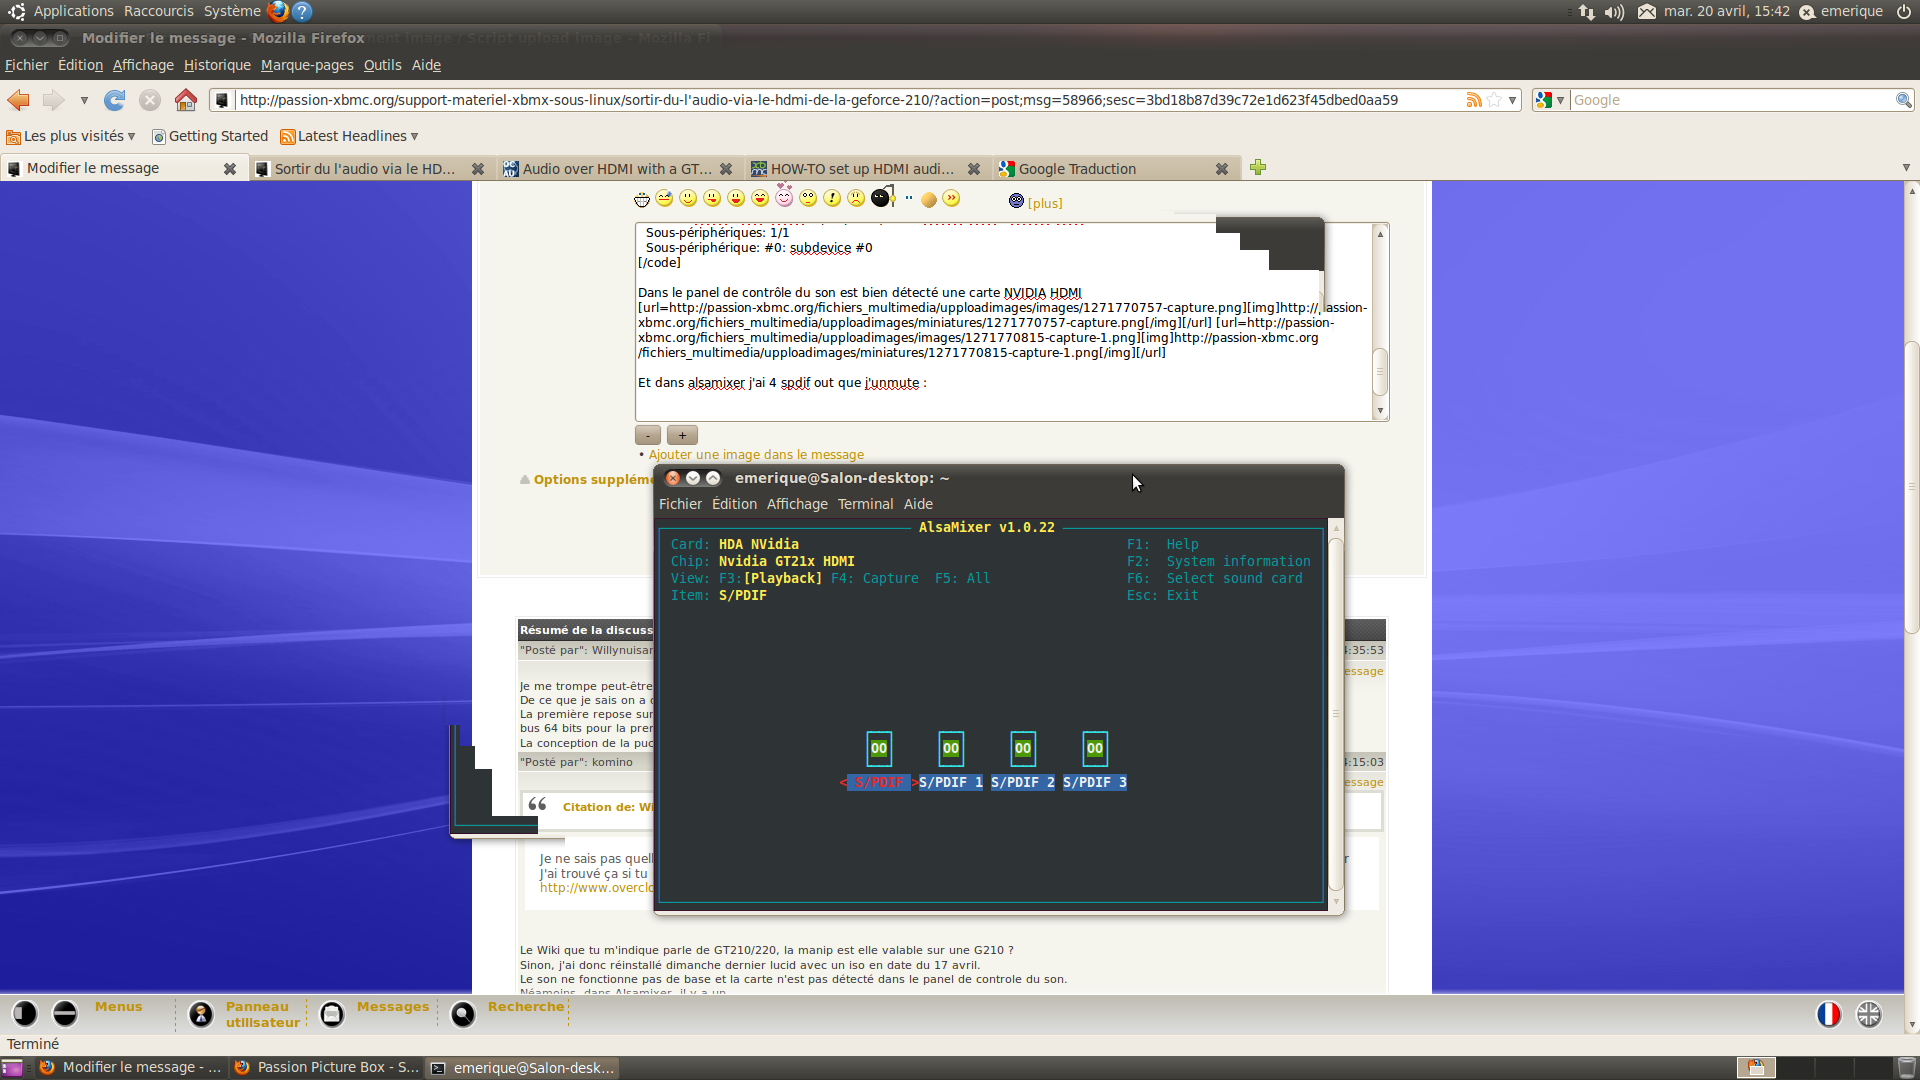Open the search engine selector dropdown
This screenshot has width=1920, height=1080.
[x=1550, y=100]
